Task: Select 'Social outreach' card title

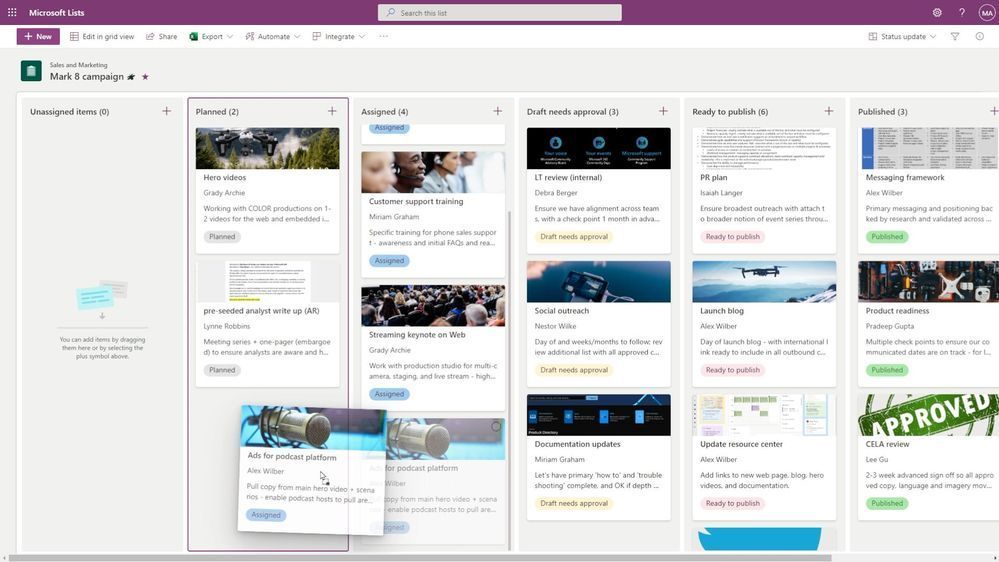Action: click(561, 311)
